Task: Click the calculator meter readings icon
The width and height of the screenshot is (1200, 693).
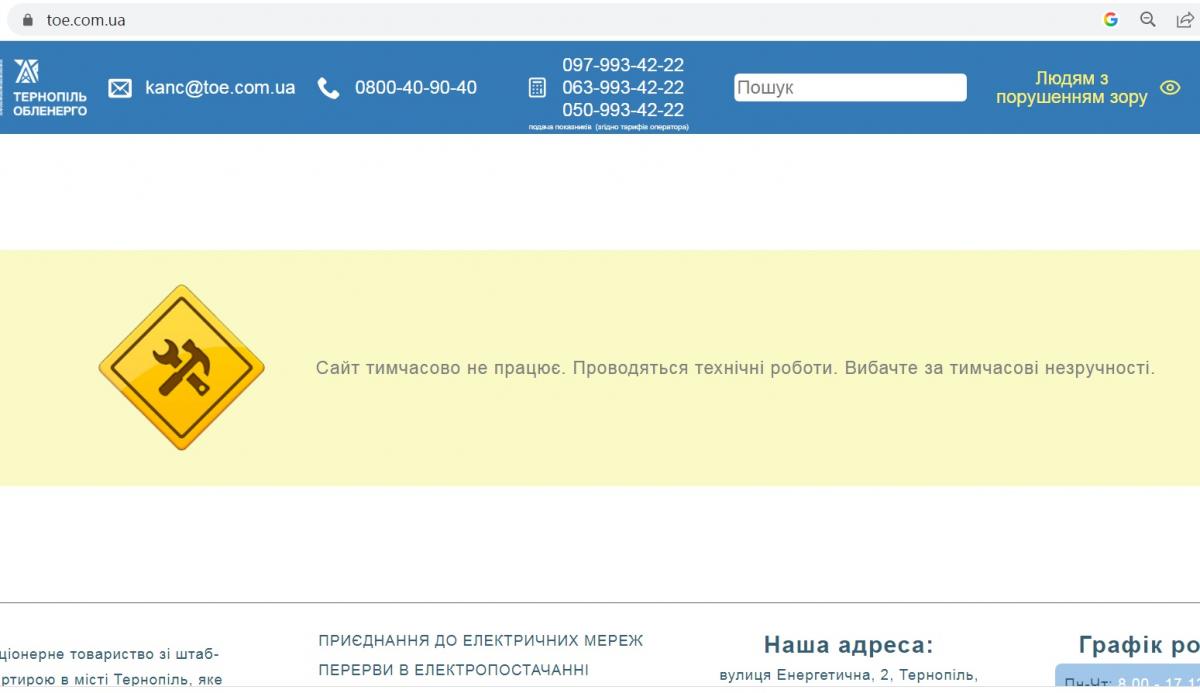Action: (537, 88)
